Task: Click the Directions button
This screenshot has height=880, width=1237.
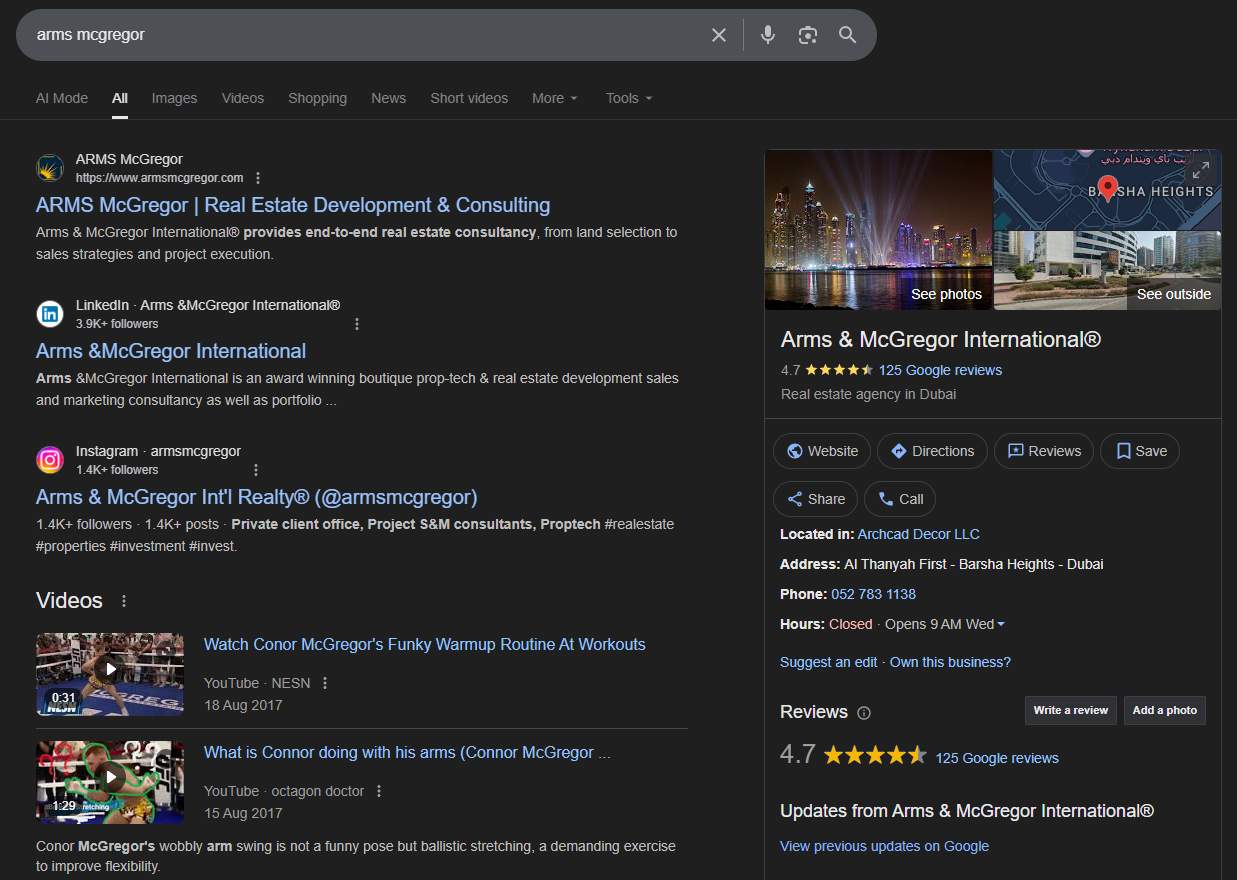Action: [932, 451]
